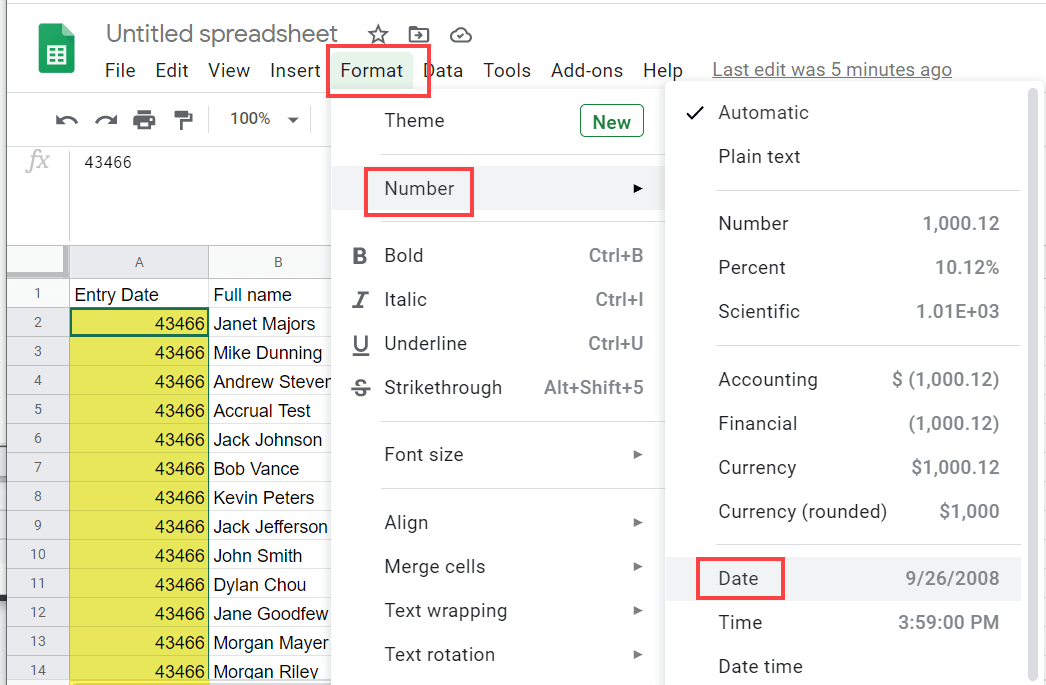Open the Tools menu
The width and height of the screenshot is (1046, 685).
tap(507, 71)
